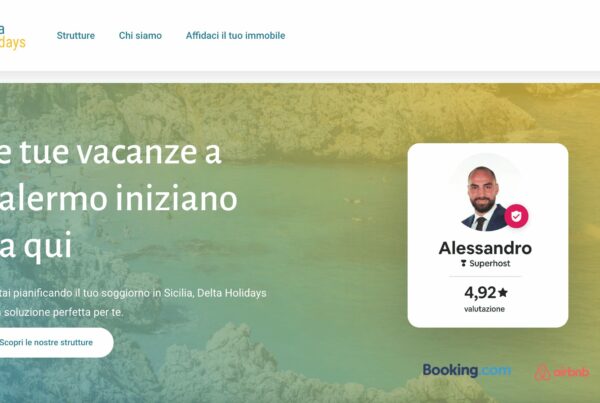Viewport: 600px width, 403px height.
Task: Click the thin divider under Superhost
Action: pos(485,276)
